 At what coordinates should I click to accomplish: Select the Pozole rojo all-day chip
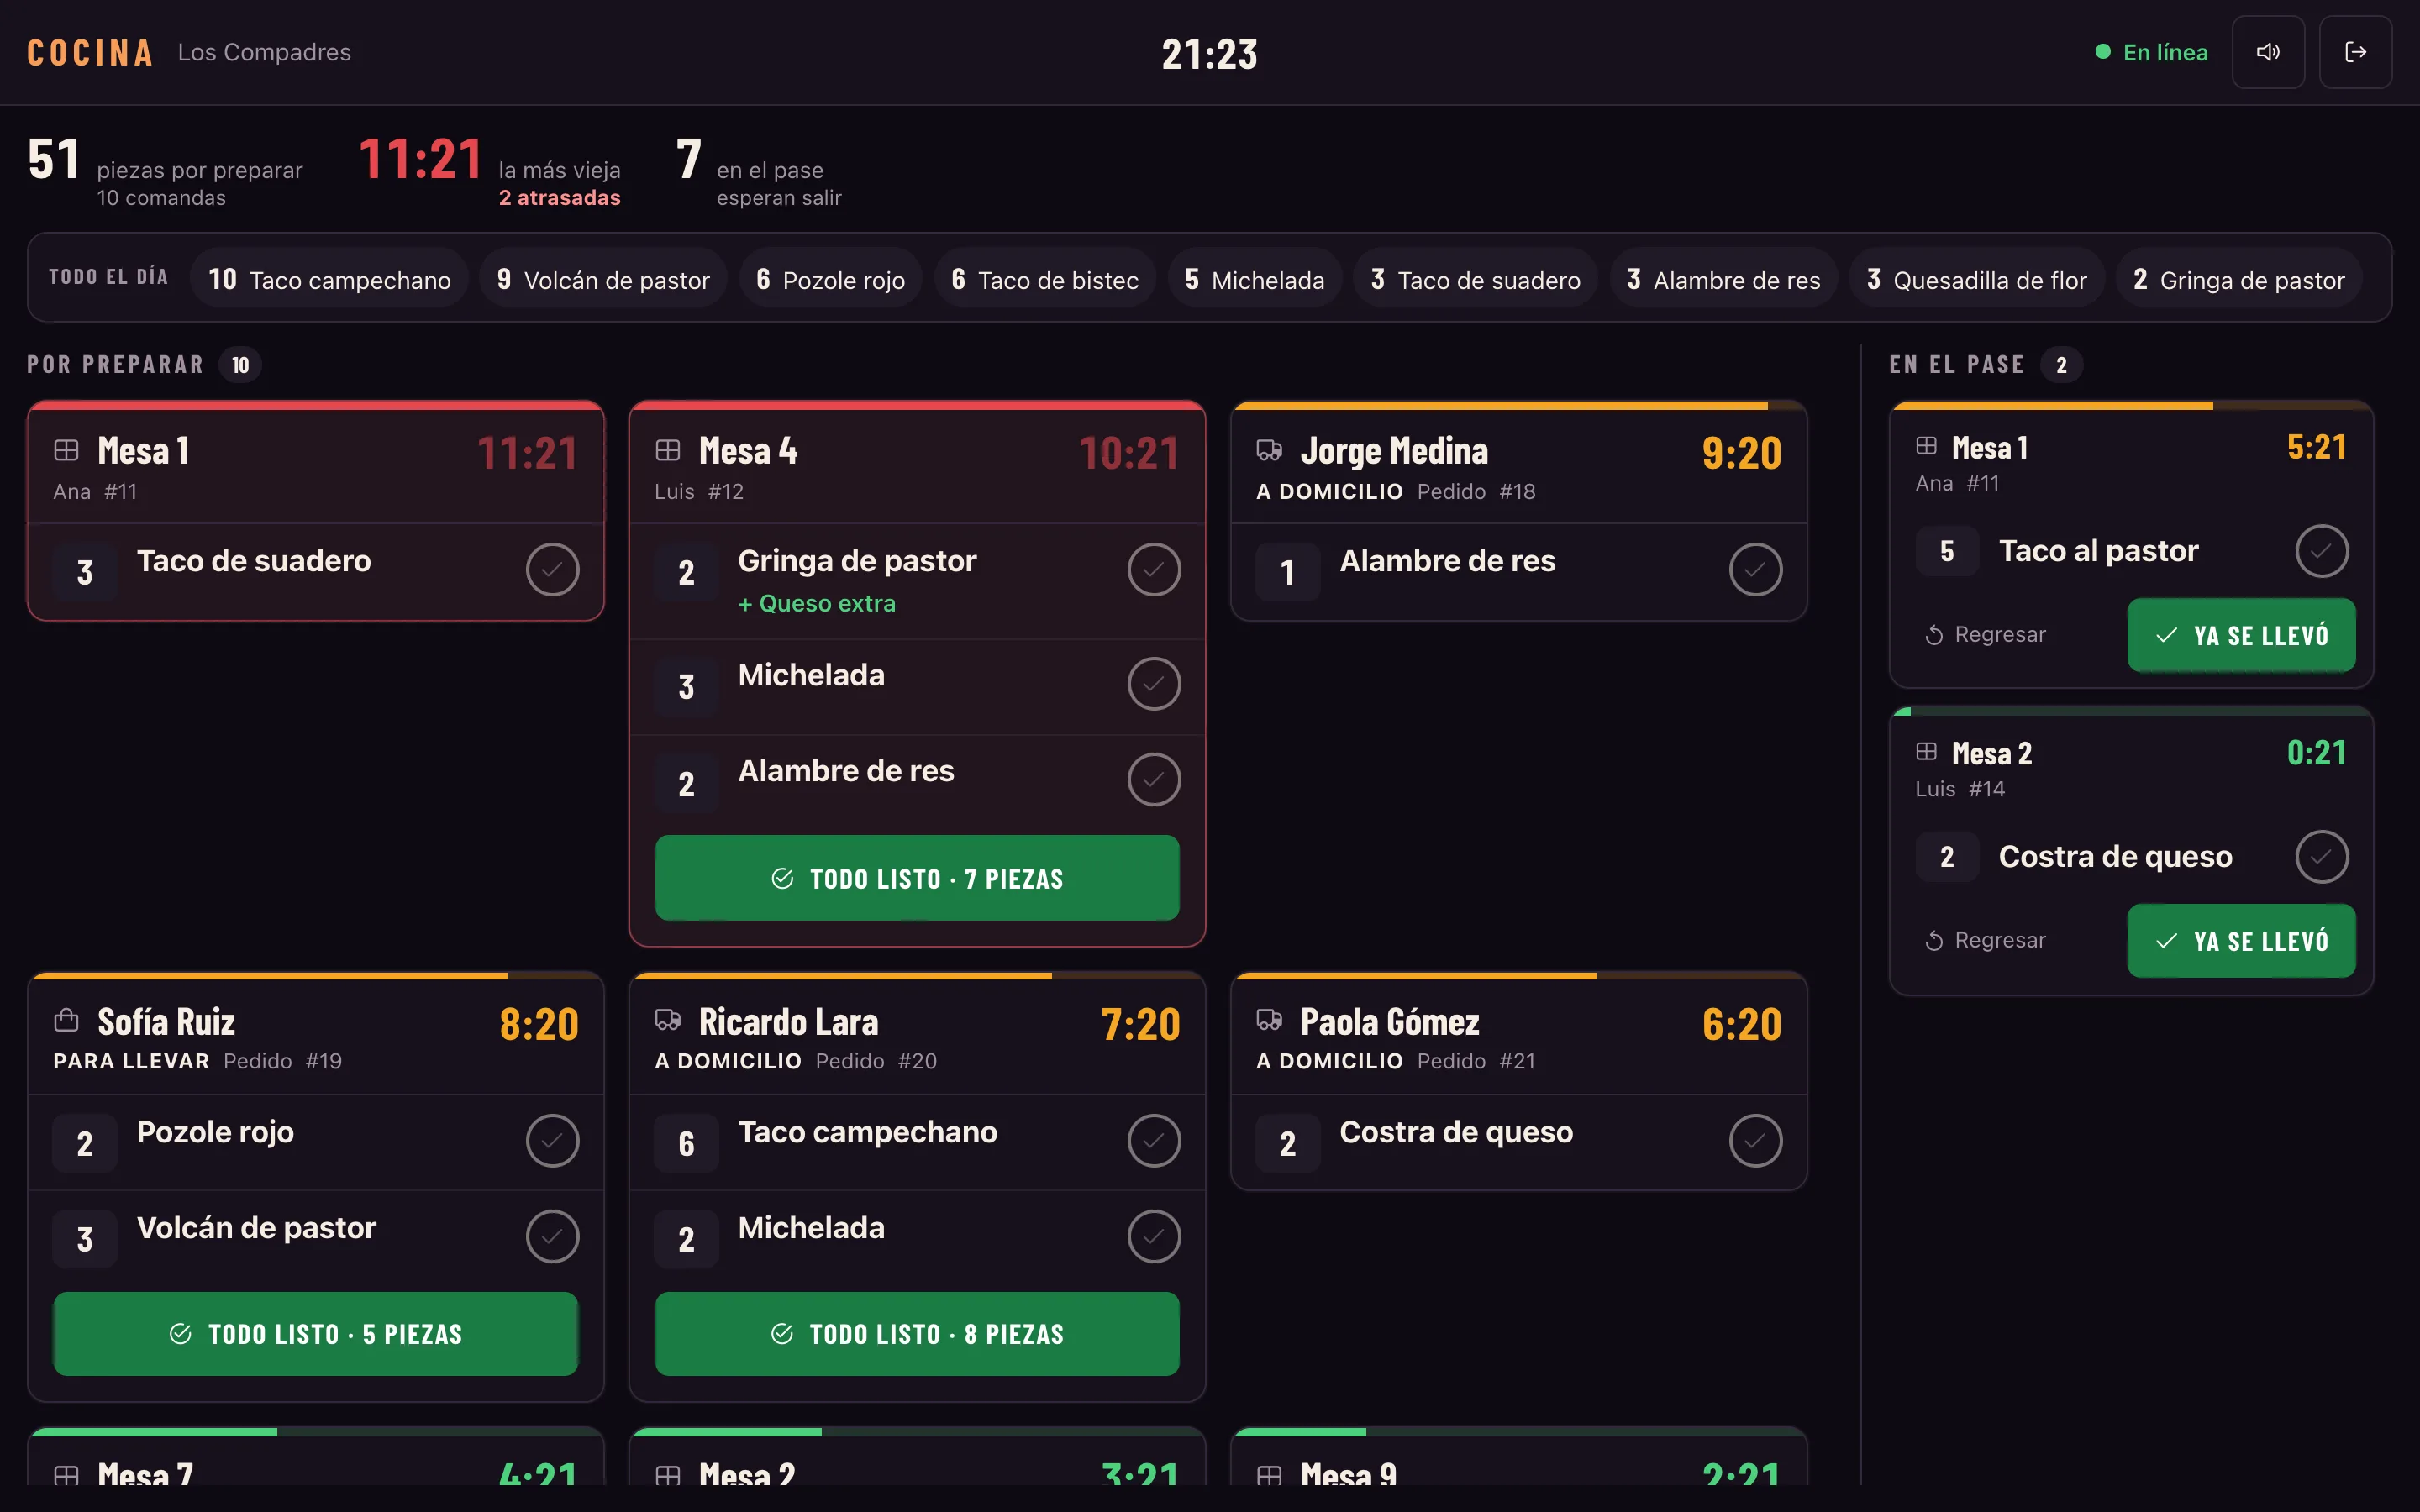[830, 279]
